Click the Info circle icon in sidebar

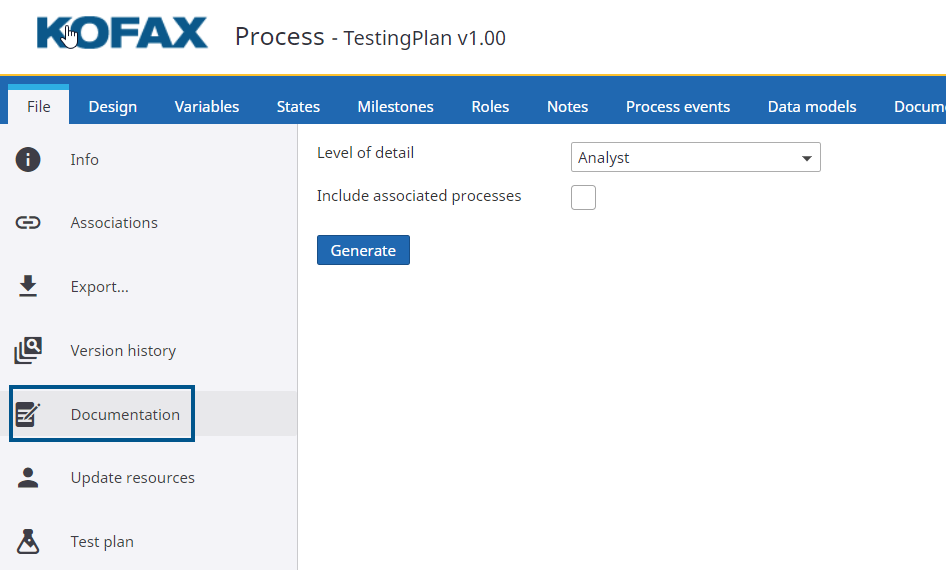(x=28, y=159)
